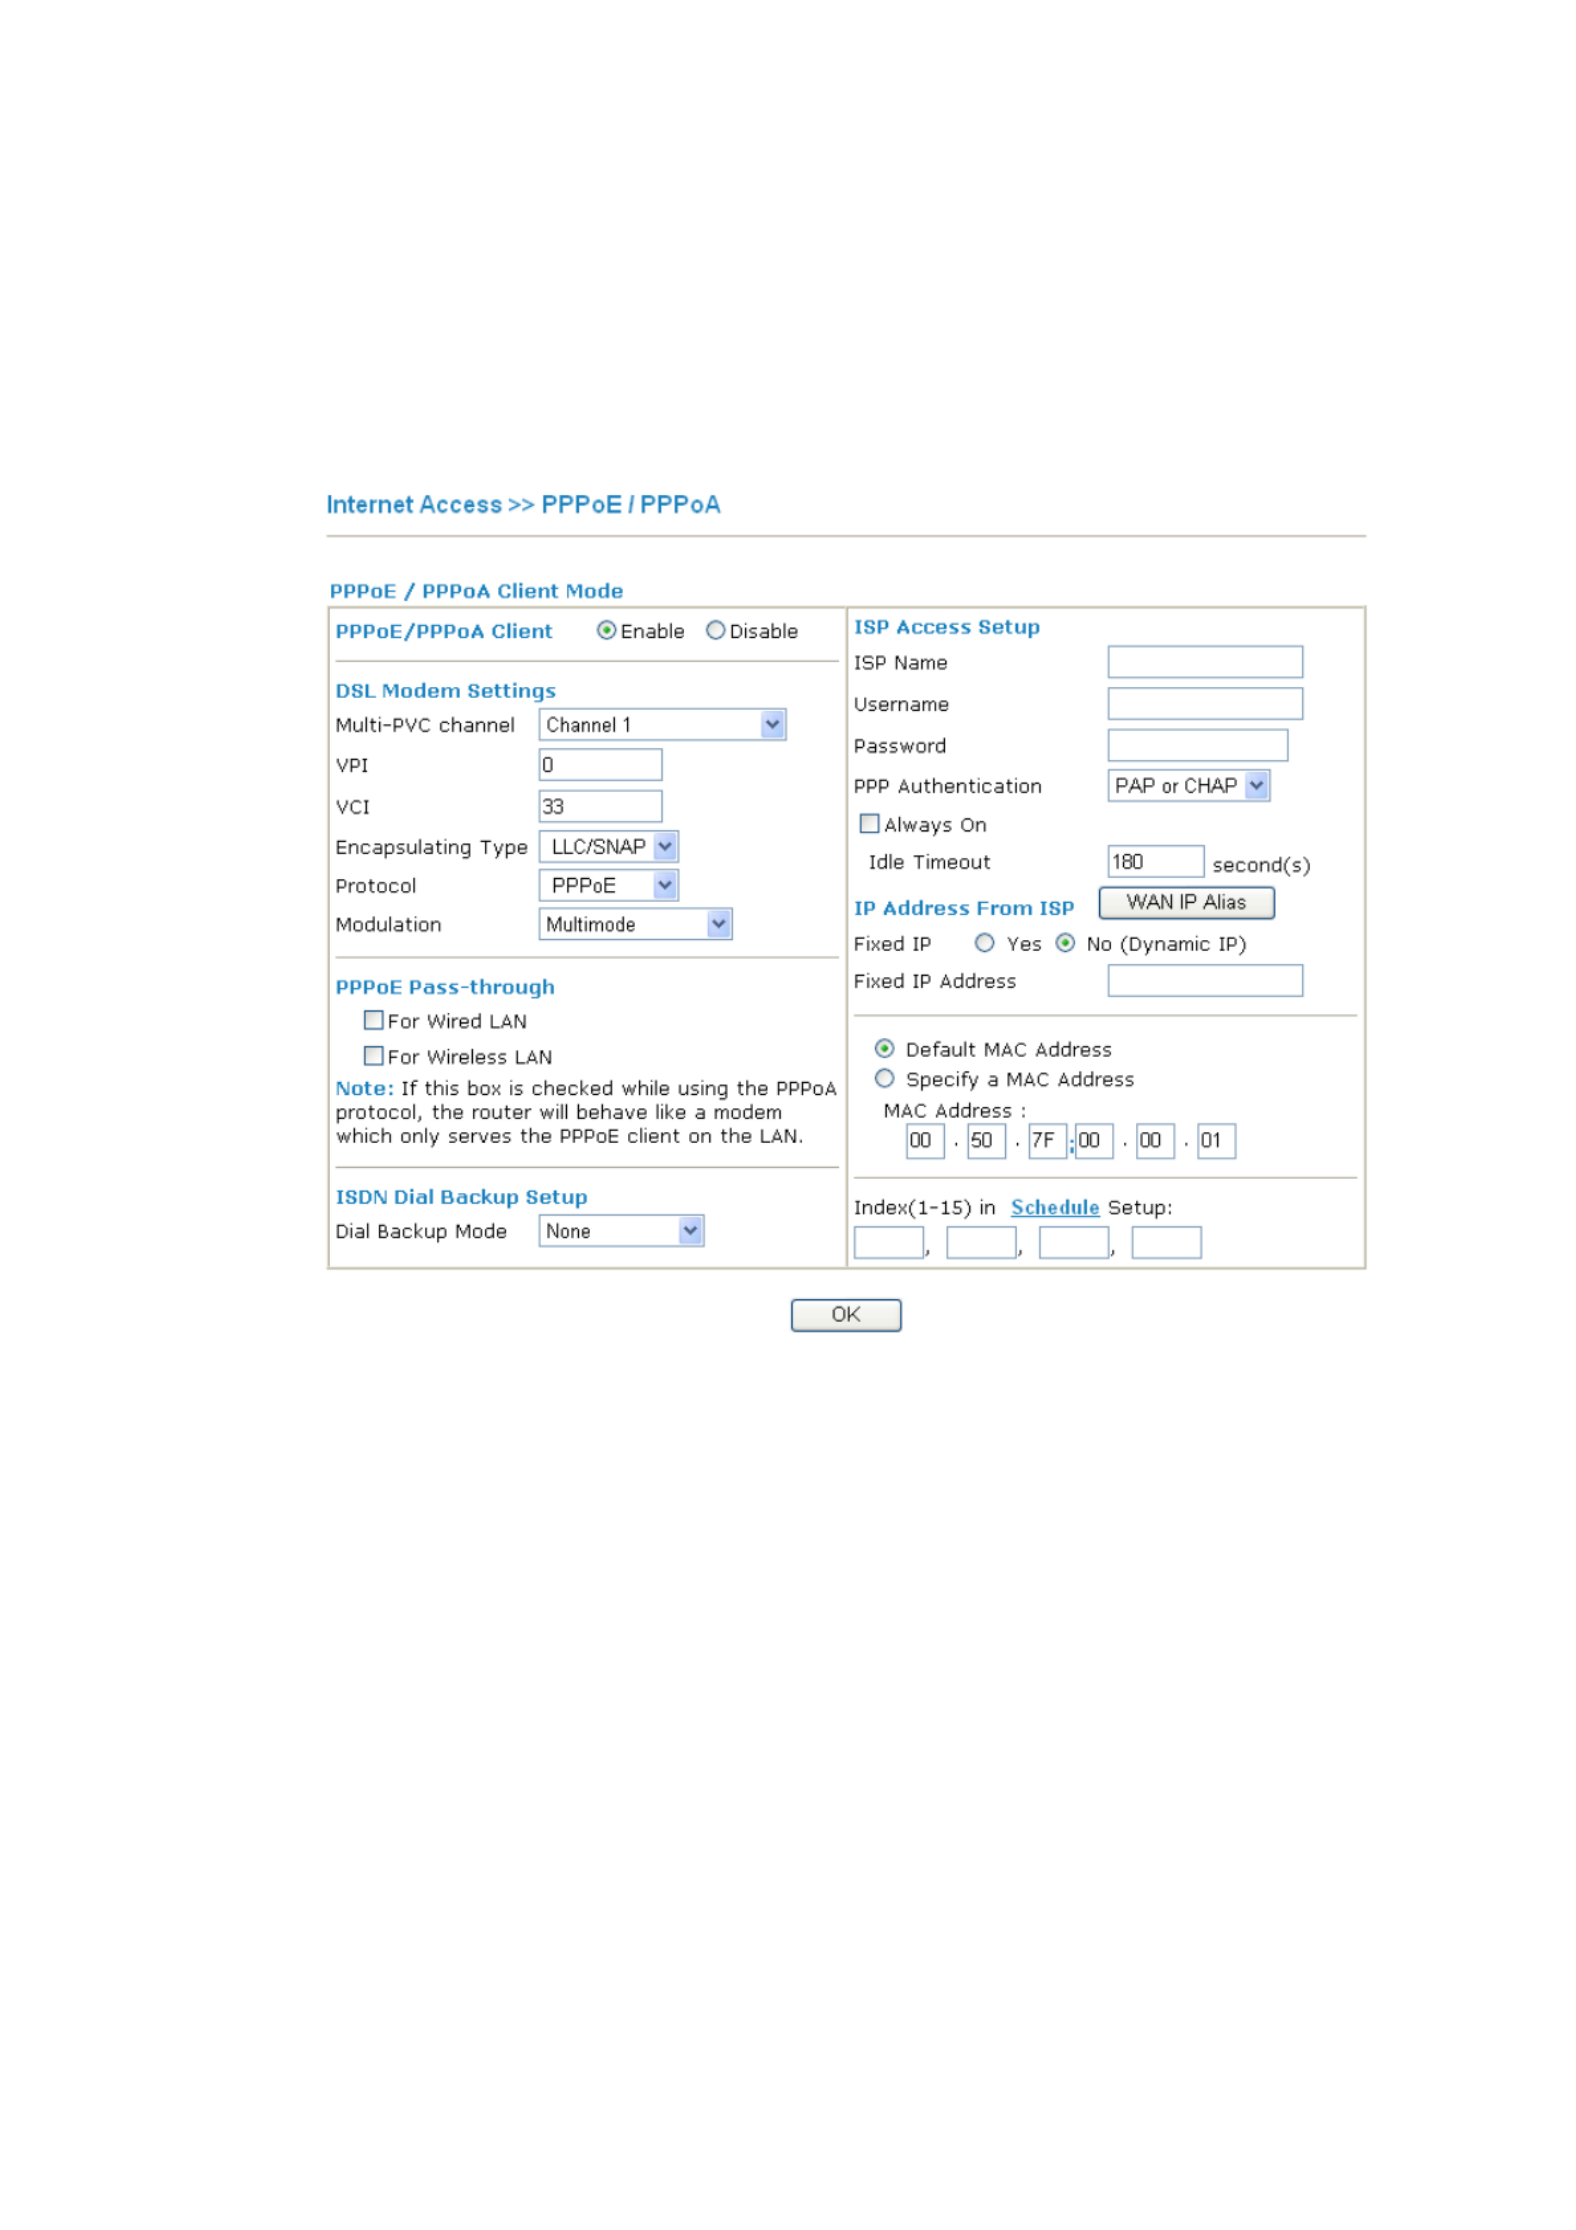Click the MAC Address field showing 50
Screen dimensions: 1576x2230
point(986,1140)
